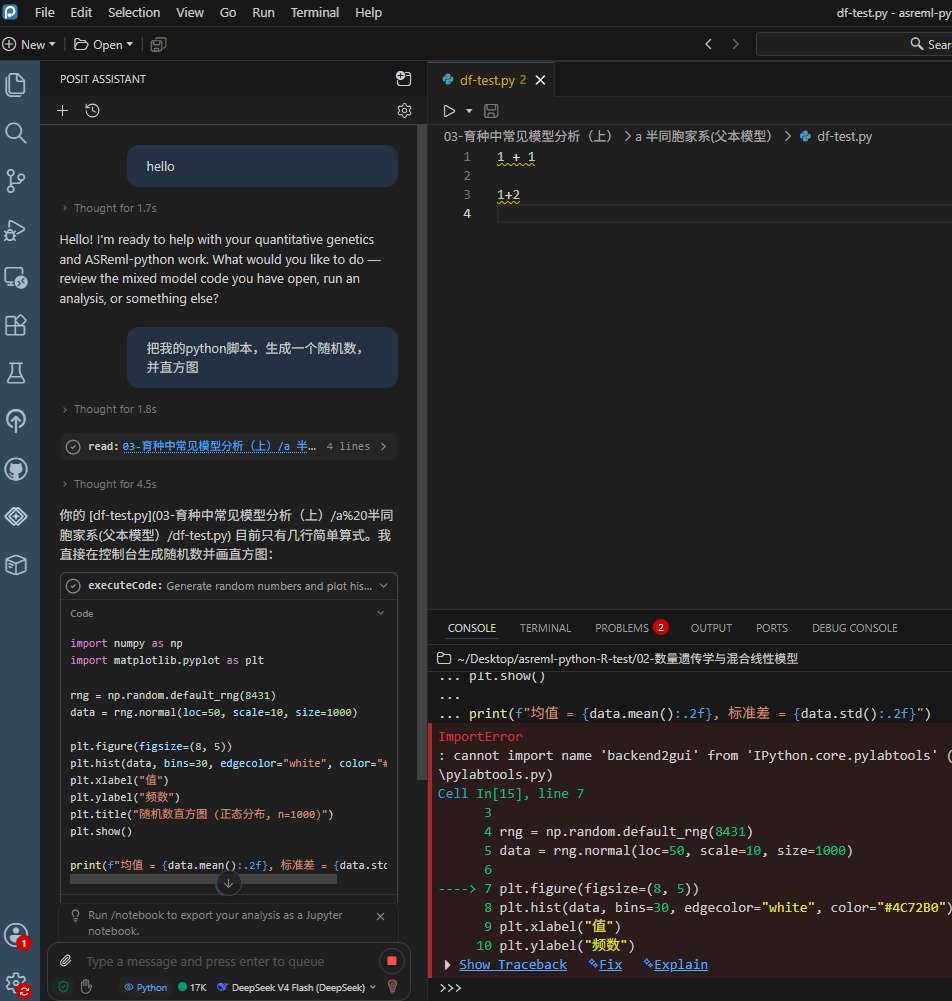The width and height of the screenshot is (952, 1001).
Task: Open Source Control view in activity bar
Action: (16, 181)
